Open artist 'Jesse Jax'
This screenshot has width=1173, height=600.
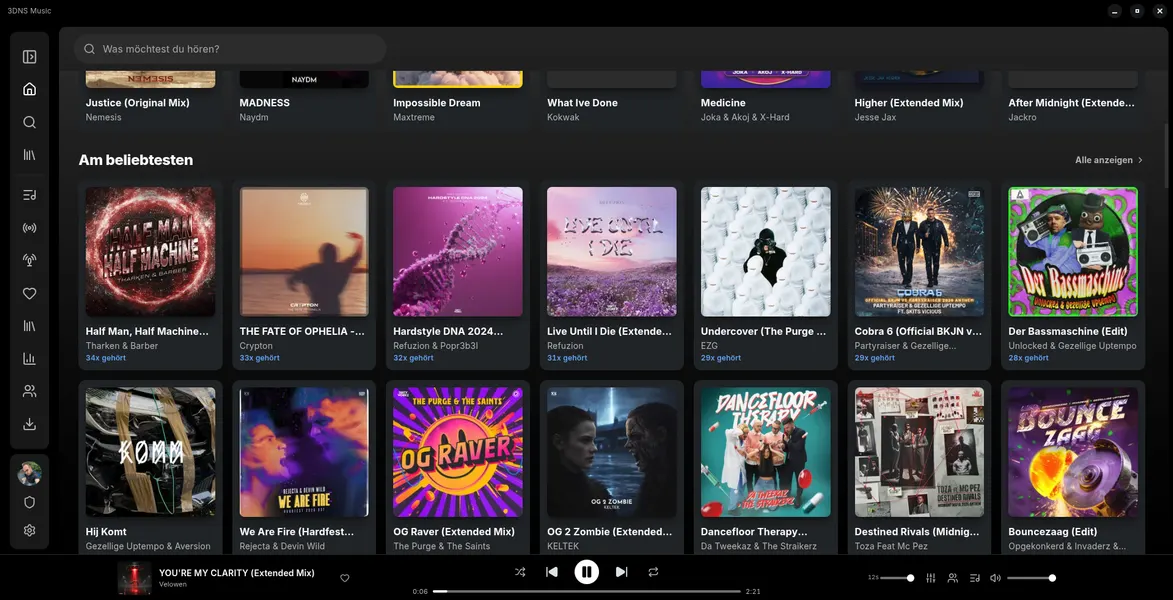pos(875,117)
